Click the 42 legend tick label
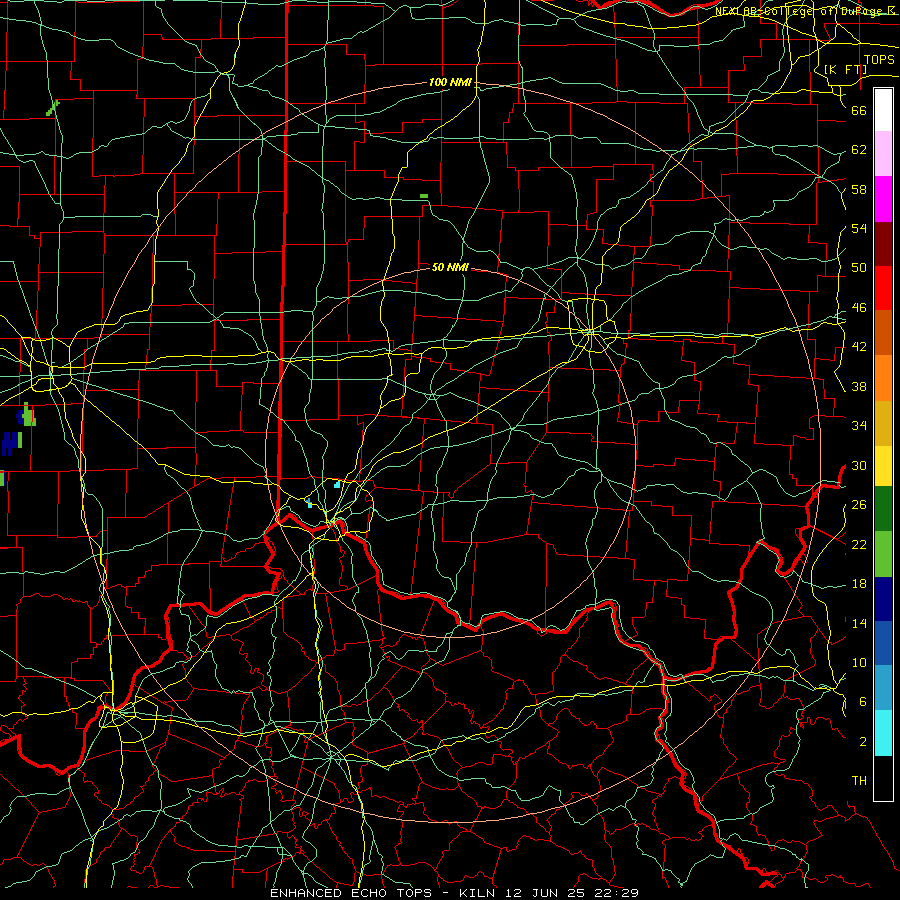Viewport: 900px width, 900px height. coord(859,347)
